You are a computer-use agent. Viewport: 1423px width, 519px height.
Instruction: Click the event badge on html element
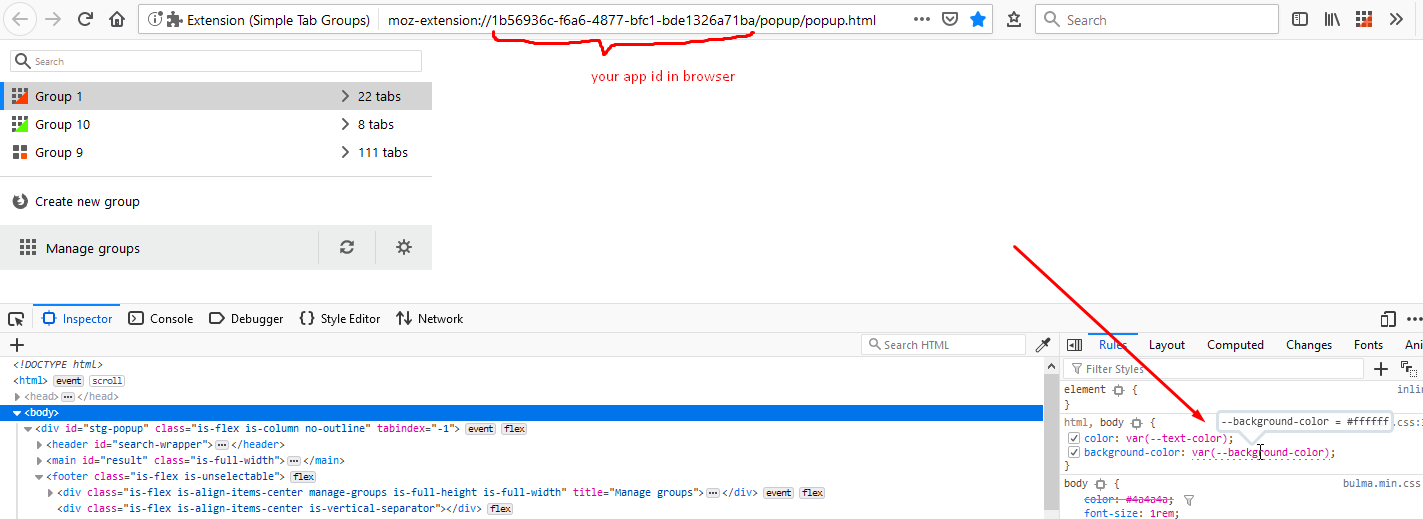68,381
